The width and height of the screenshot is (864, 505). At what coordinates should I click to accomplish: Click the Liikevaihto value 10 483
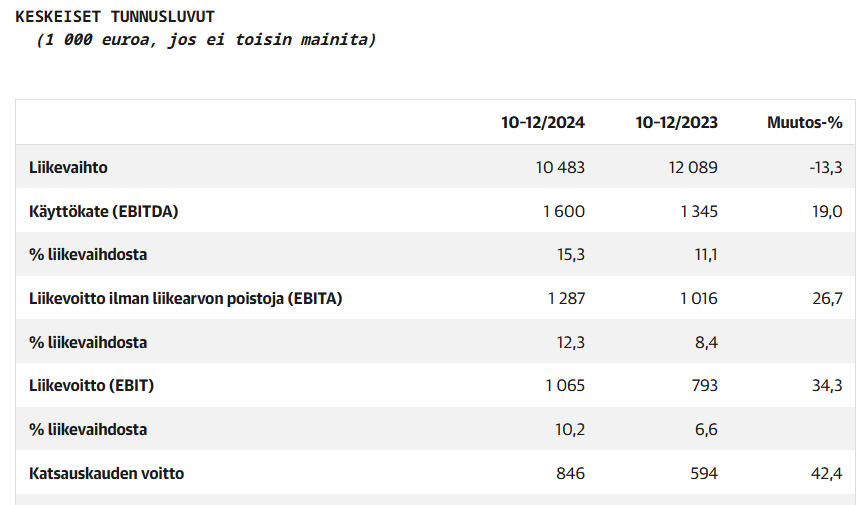(x=560, y=167)
